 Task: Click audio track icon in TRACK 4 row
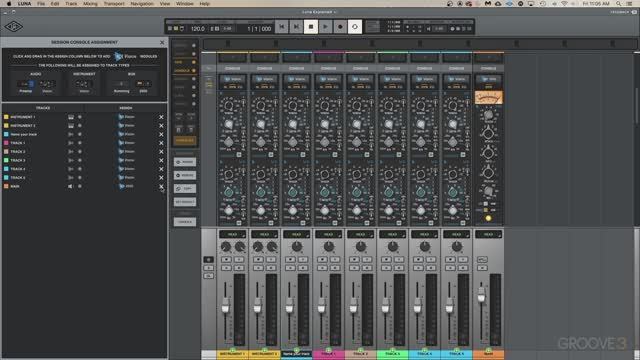[71, 169]
